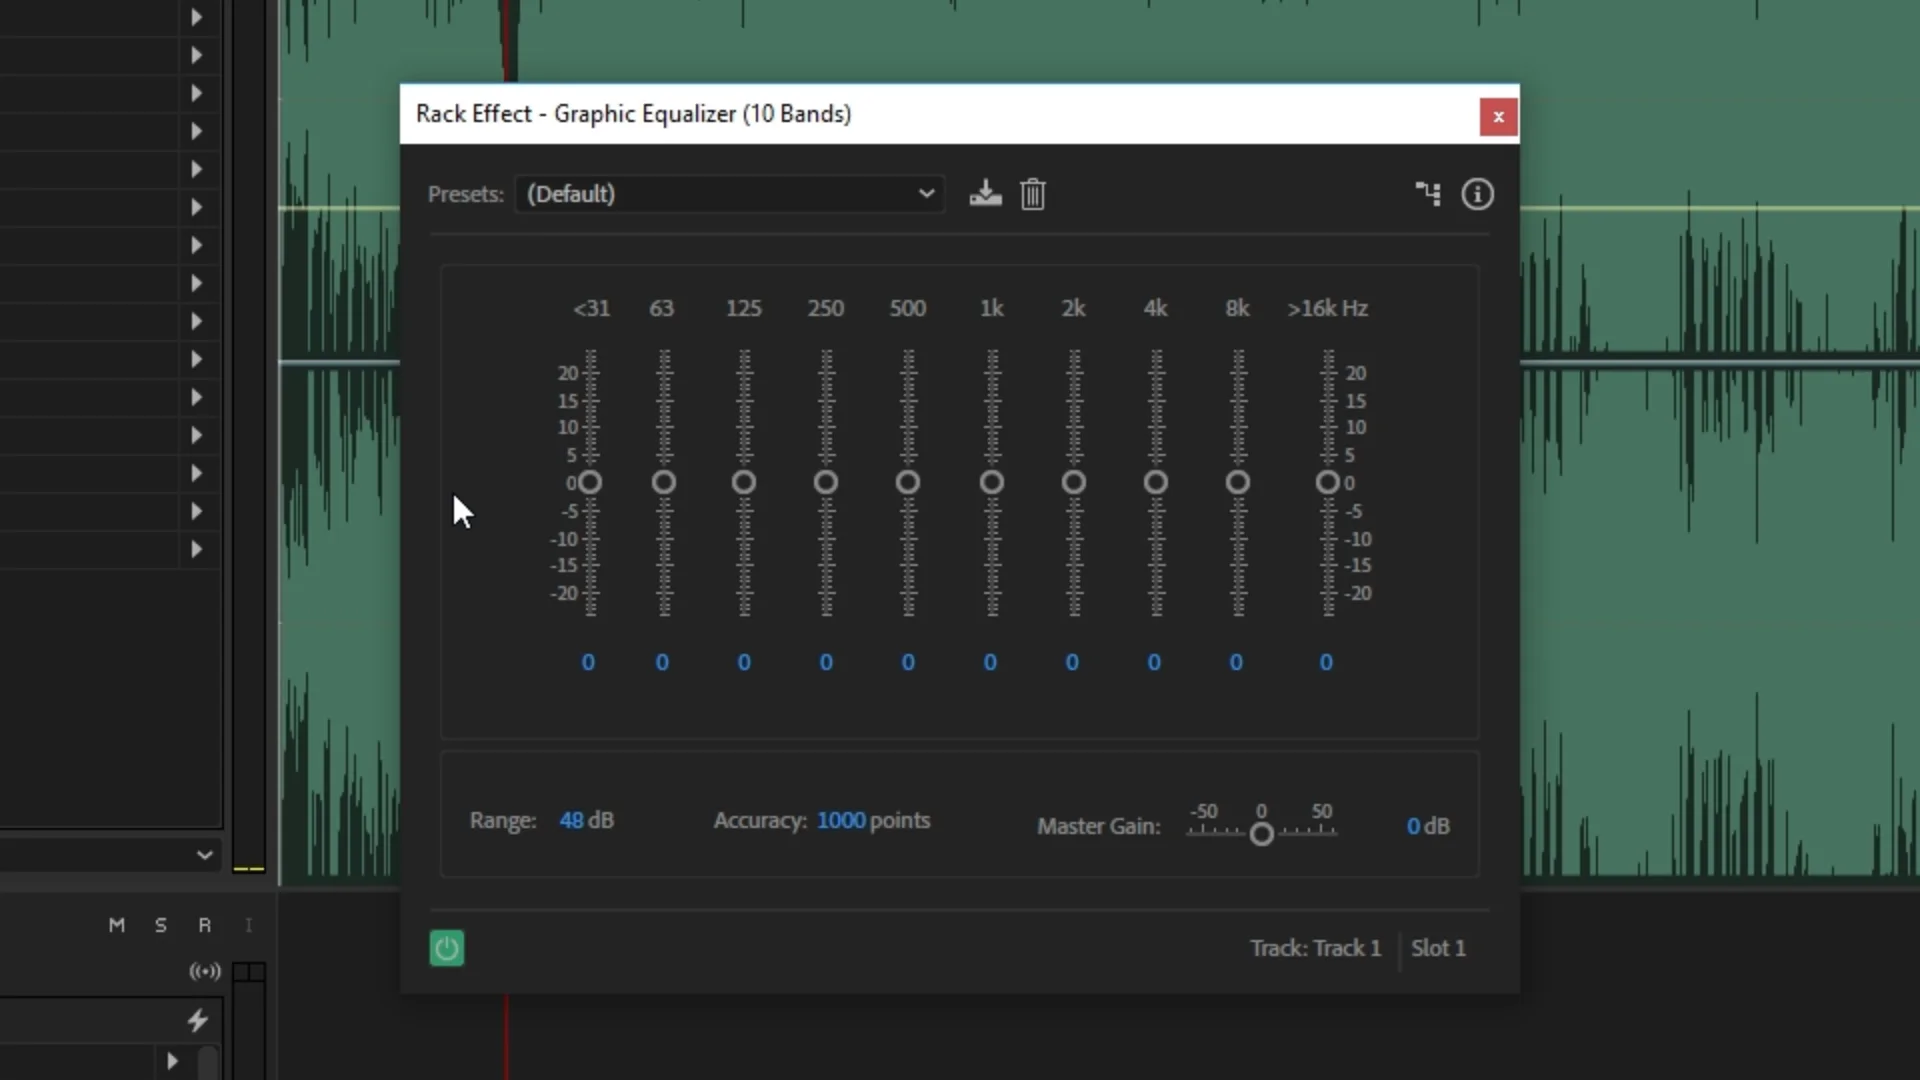1920x1080 pixels.
Task: Click the 4k band slider handle
Action: [1156, 483]
